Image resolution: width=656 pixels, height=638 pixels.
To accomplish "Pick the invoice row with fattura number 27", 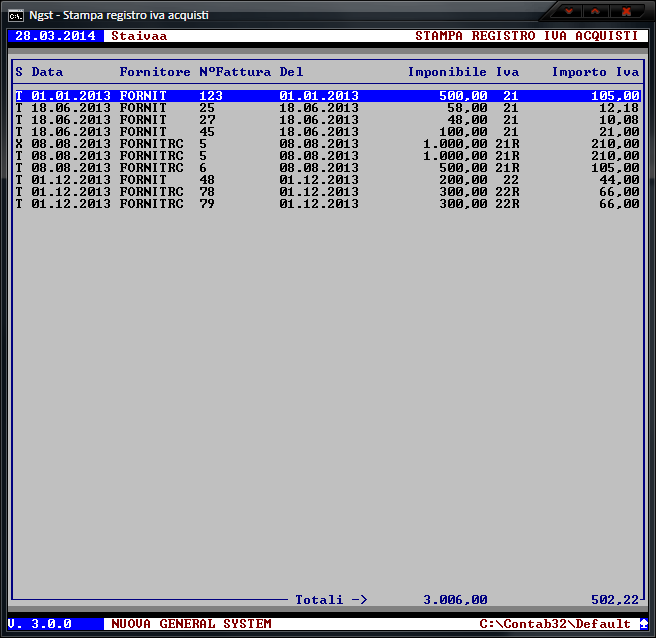I will coord(327,120).
